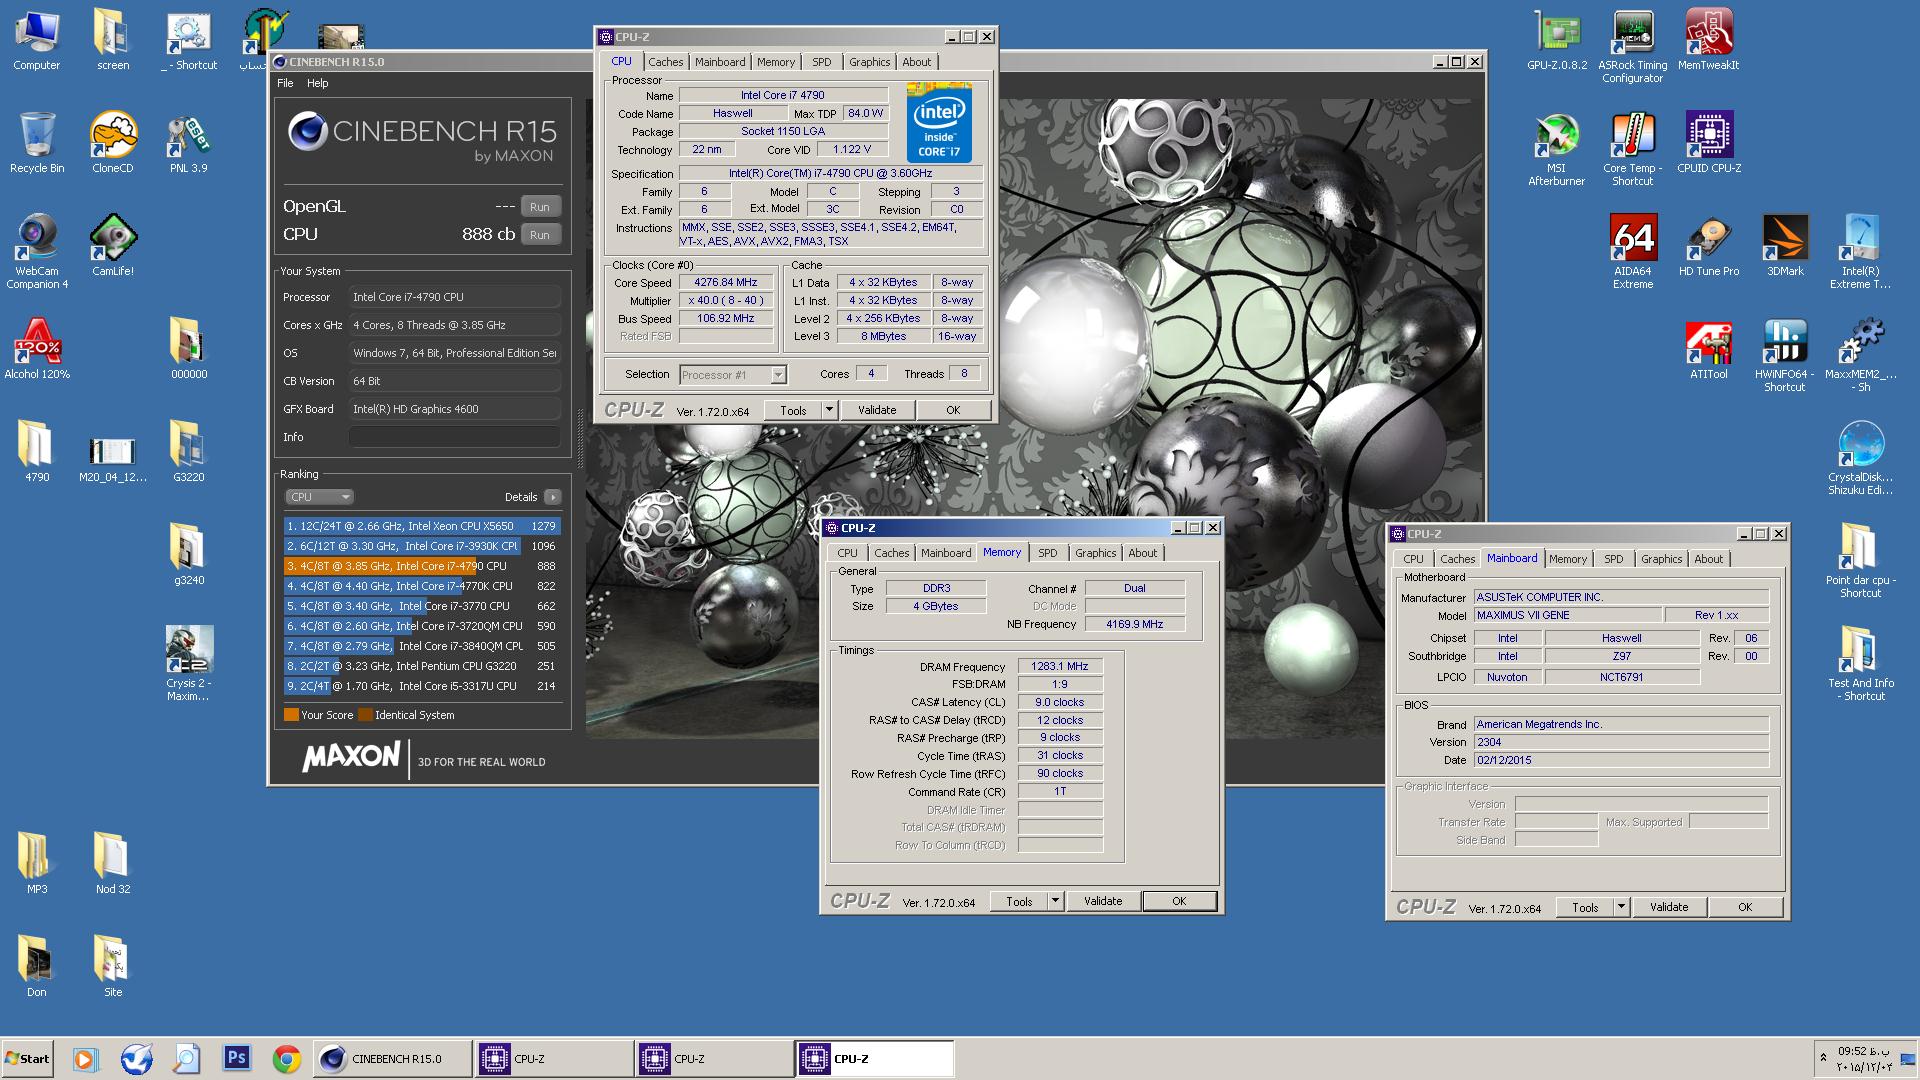
Task: Open Alcohol 120% desktop icon
Action: 37,349
